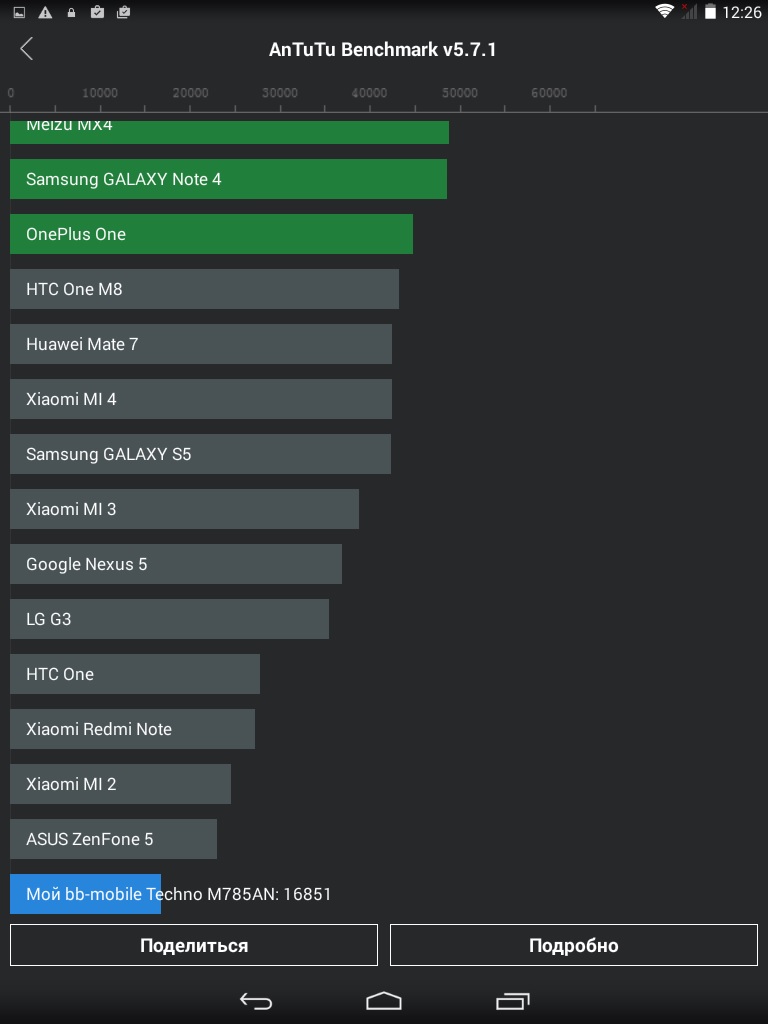
Task: Tap the Android back navigation icon
Action: click(x=255, y=1000)
